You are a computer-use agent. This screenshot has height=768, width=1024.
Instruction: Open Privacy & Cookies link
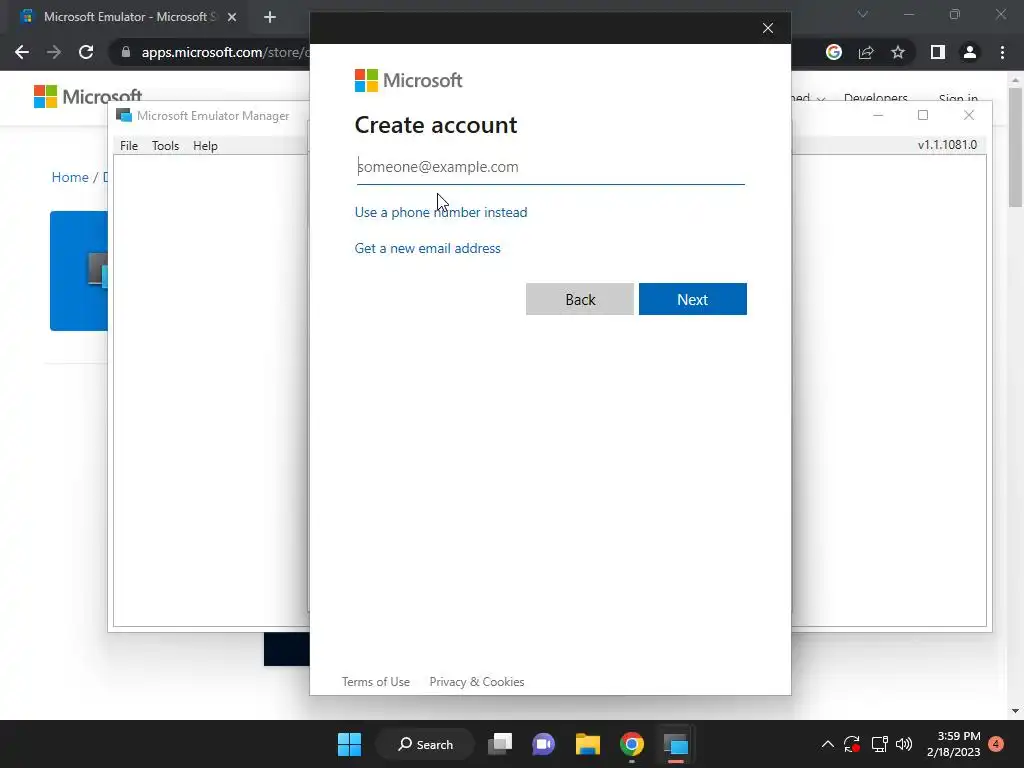(x=477, y=682)
